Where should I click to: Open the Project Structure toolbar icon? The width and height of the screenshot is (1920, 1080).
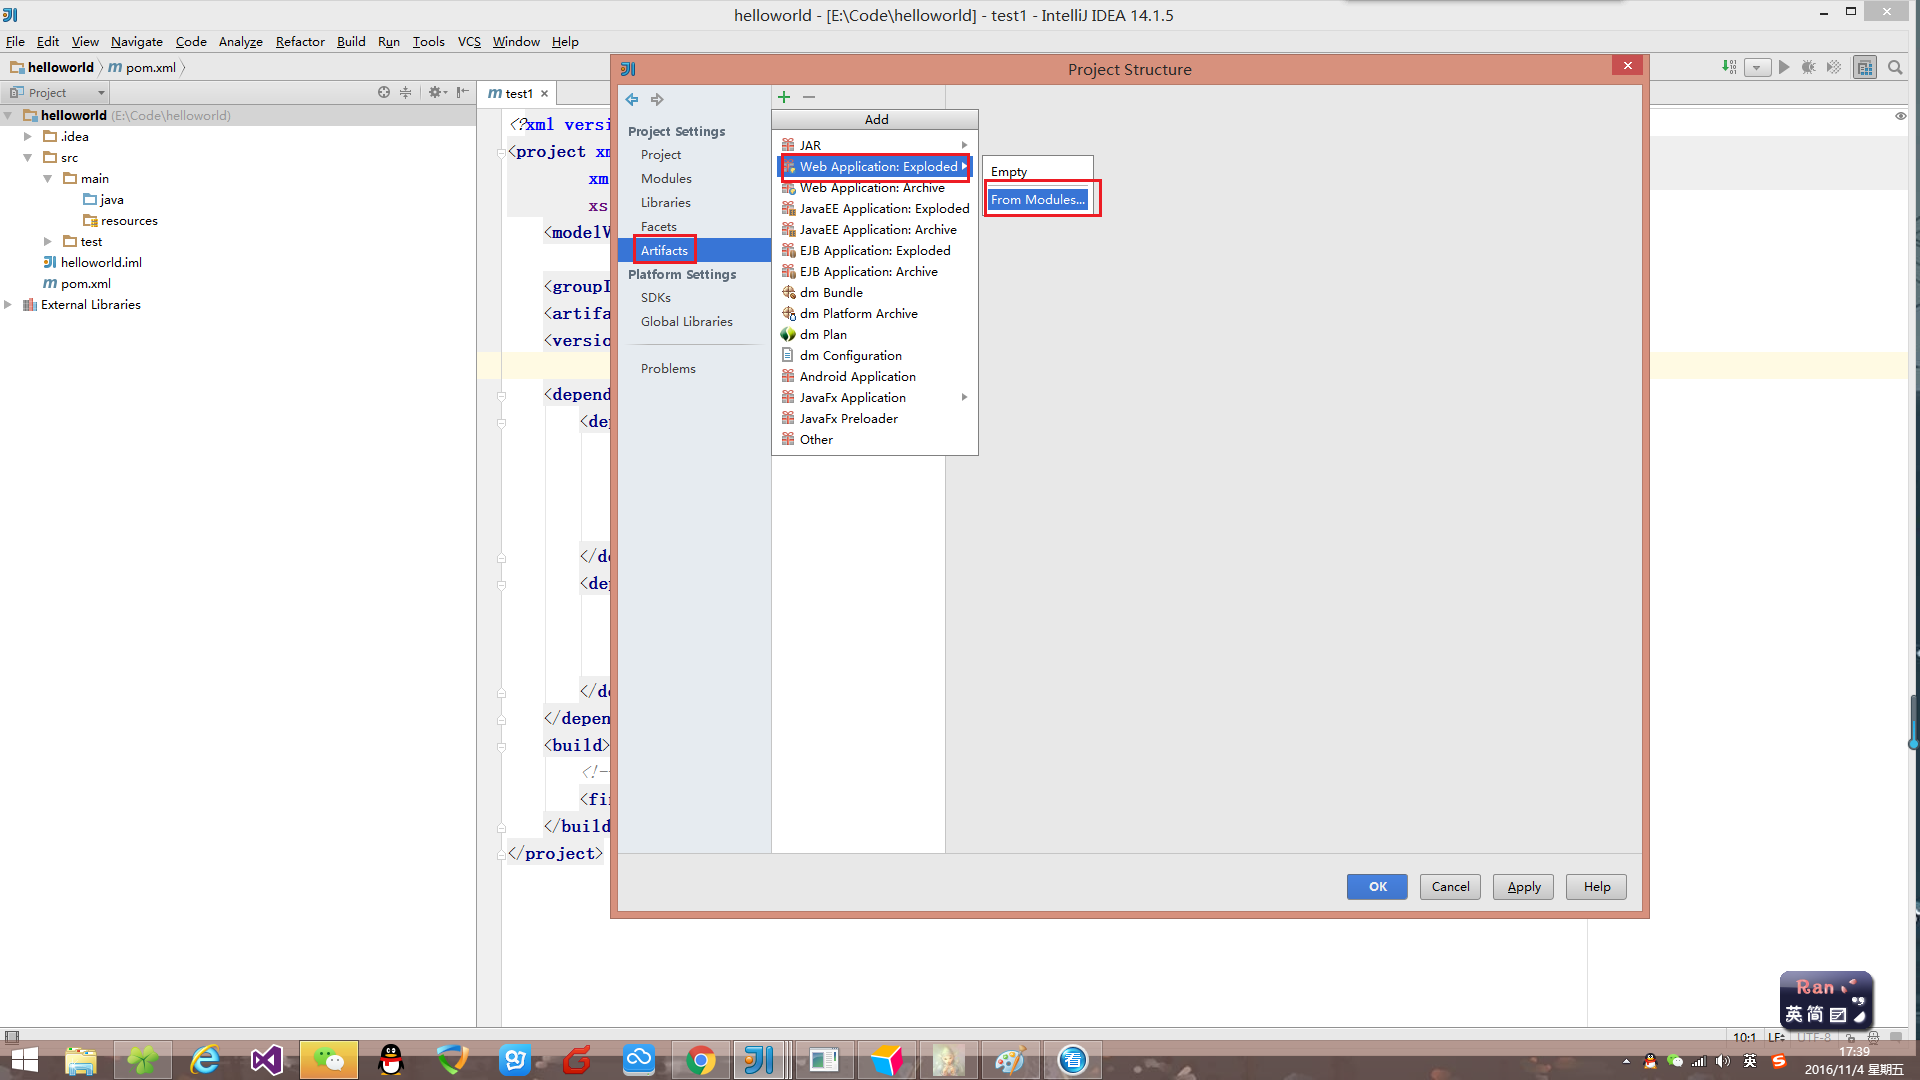click(x=1865, y=67)
